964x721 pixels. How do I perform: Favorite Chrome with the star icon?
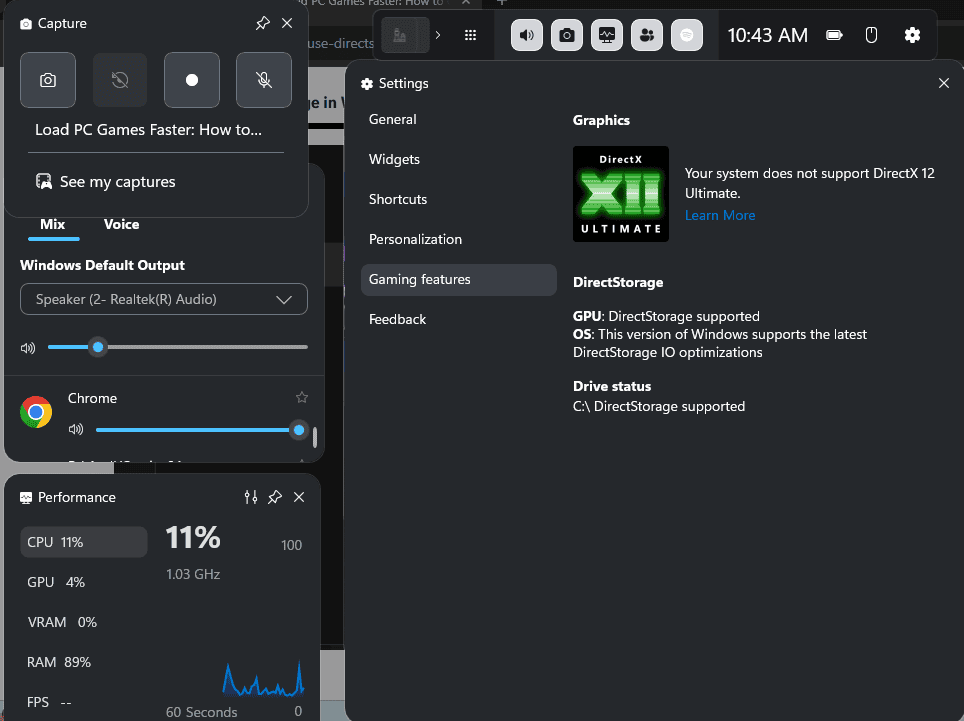(x=302, y=398)
